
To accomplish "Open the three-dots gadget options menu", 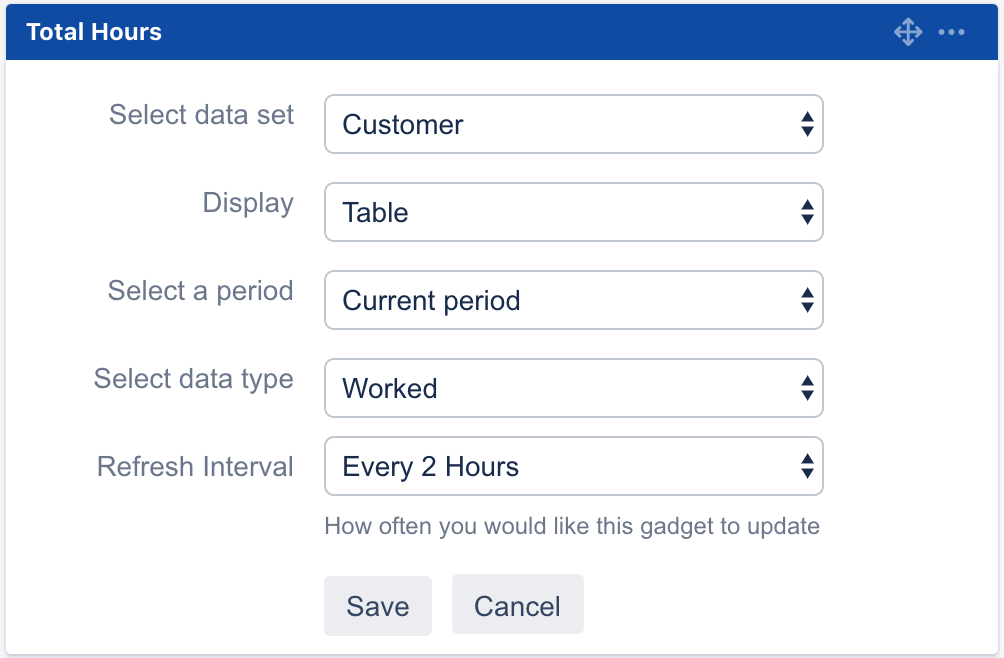I will (951, 32).
